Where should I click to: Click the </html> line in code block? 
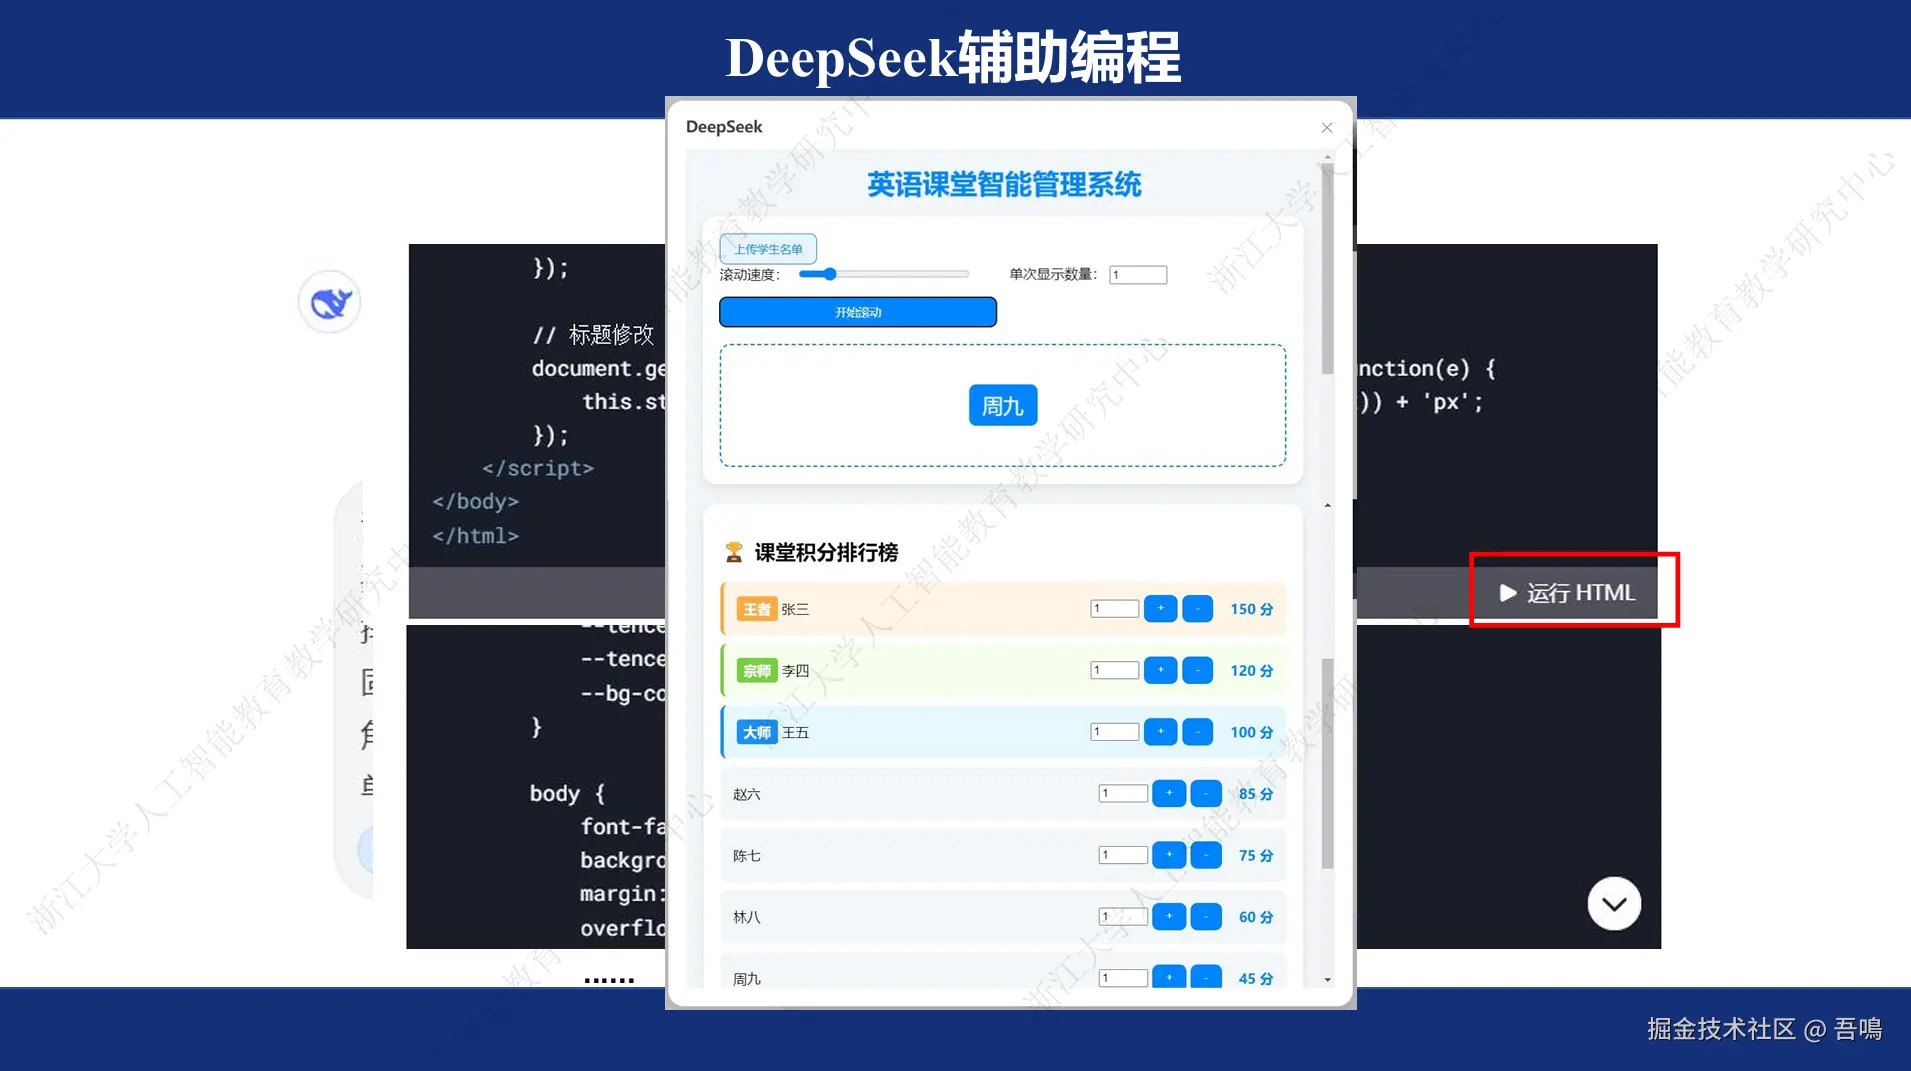[x=475, y=536]
